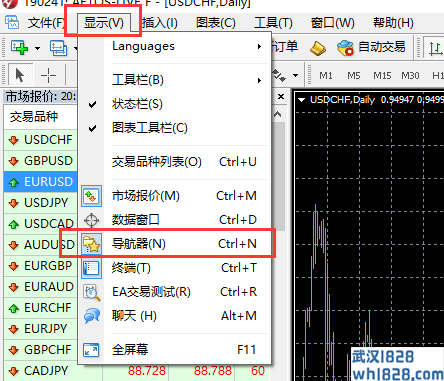This screenshot has width=444, height=381.
Task: Click the crosshair icon beside 数据窗口
Action: pyautogui.click(x=91, y=220)
